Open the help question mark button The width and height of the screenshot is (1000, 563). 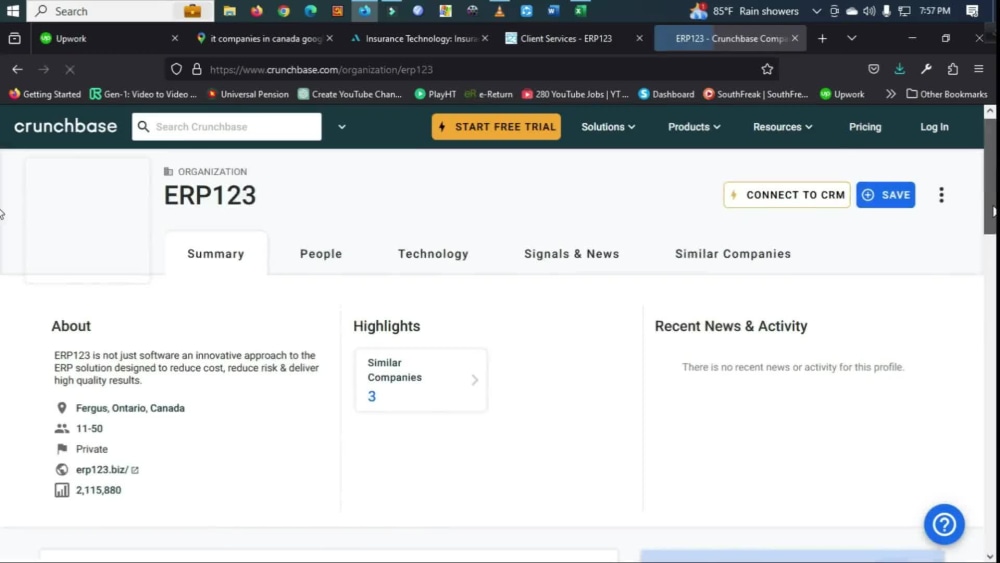coord(945,525)
